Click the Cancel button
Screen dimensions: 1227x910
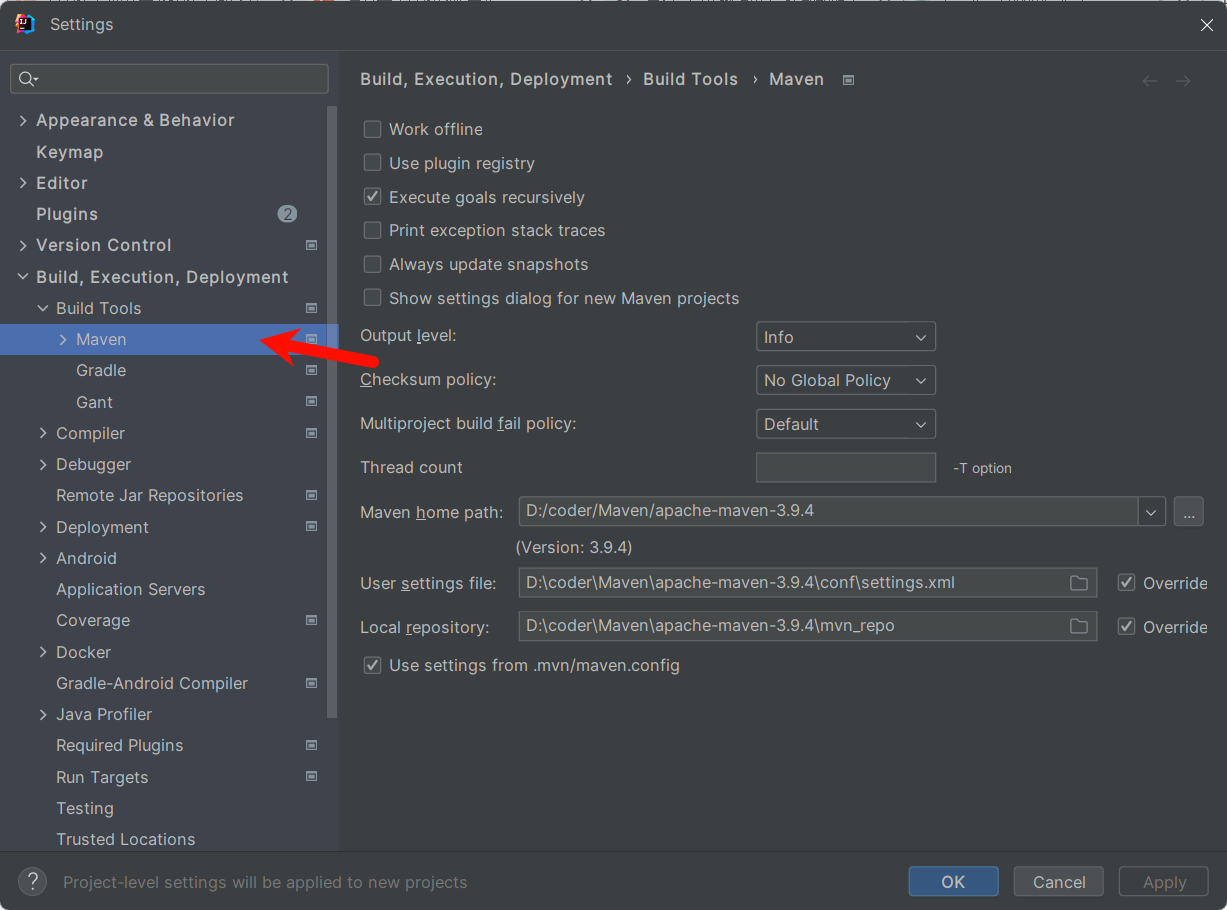1059,881
